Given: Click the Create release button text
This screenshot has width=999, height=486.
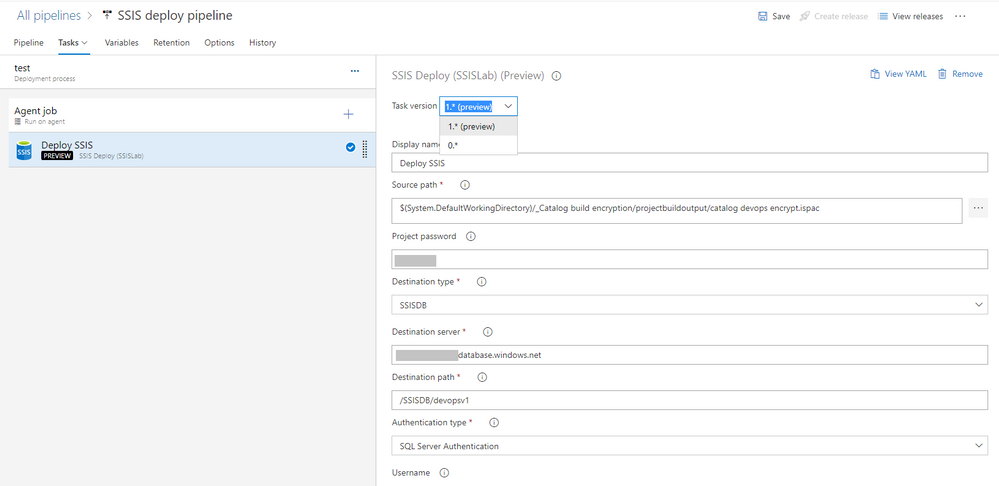Looking at the screenshot, I should [x=841, y=17].
